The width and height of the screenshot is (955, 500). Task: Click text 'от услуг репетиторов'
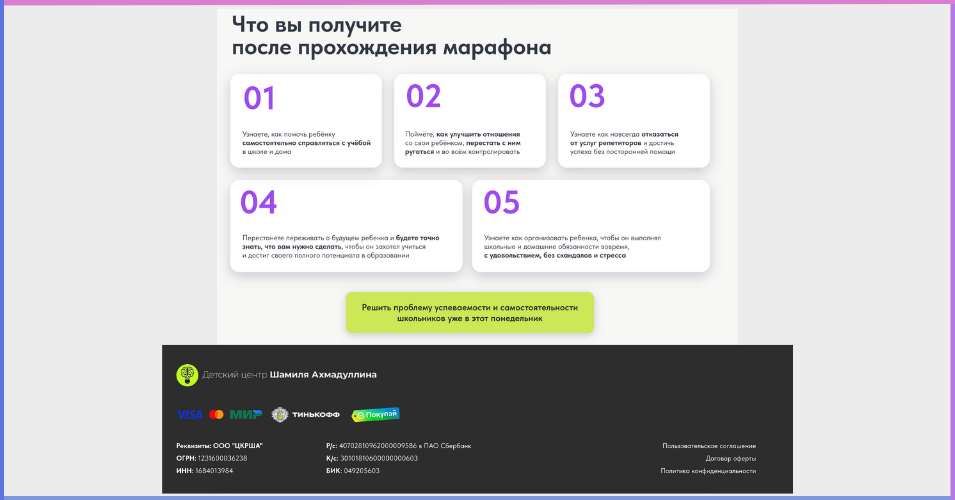605,143
